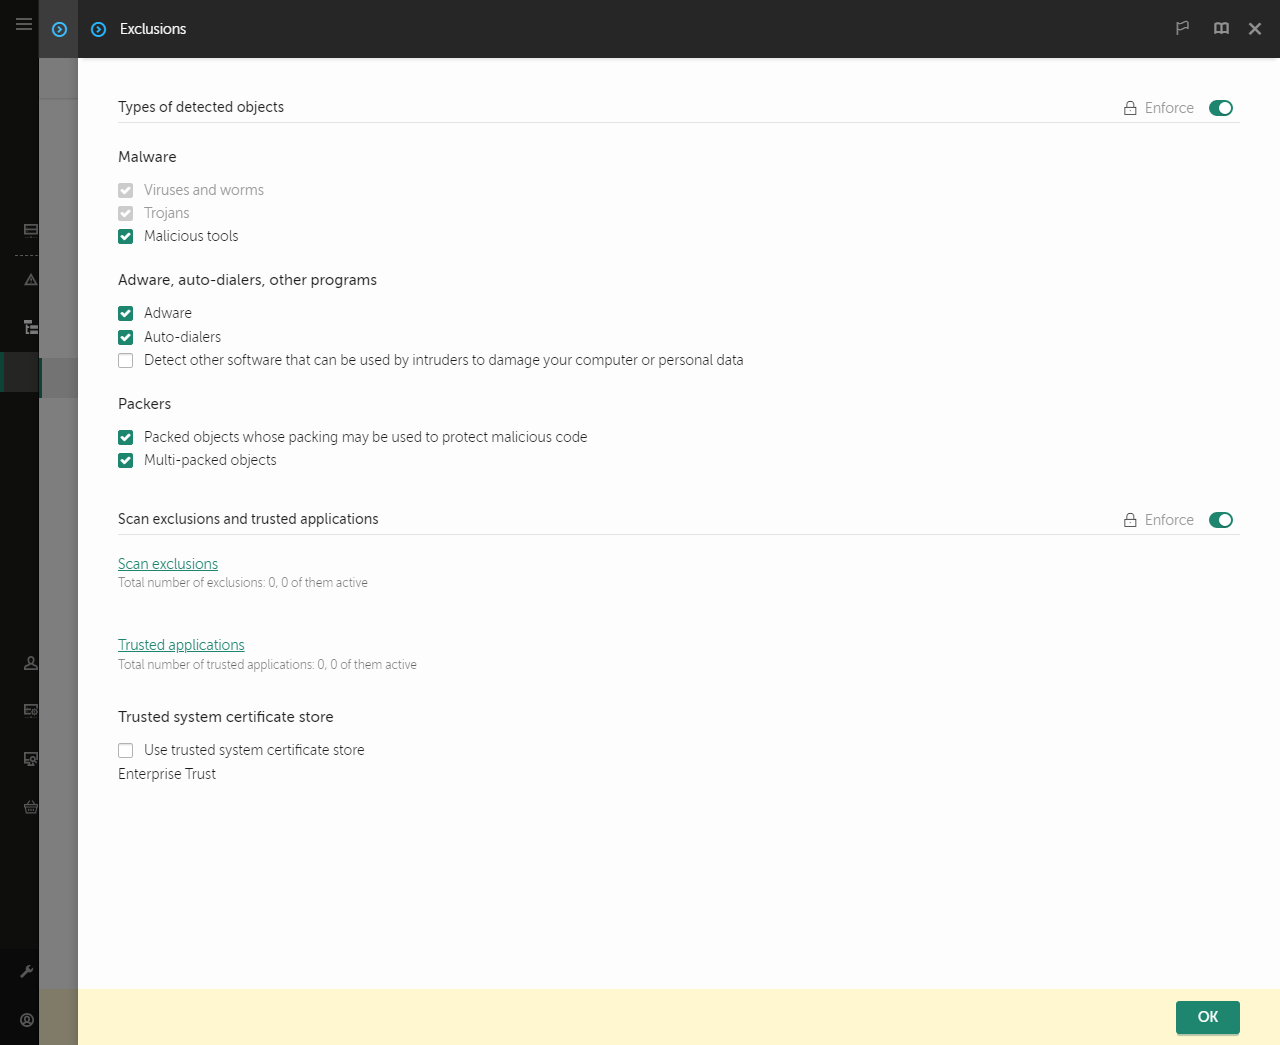
Task: Open the account profile icon at bottom sidebar
Action: (x=26, y=1018)
